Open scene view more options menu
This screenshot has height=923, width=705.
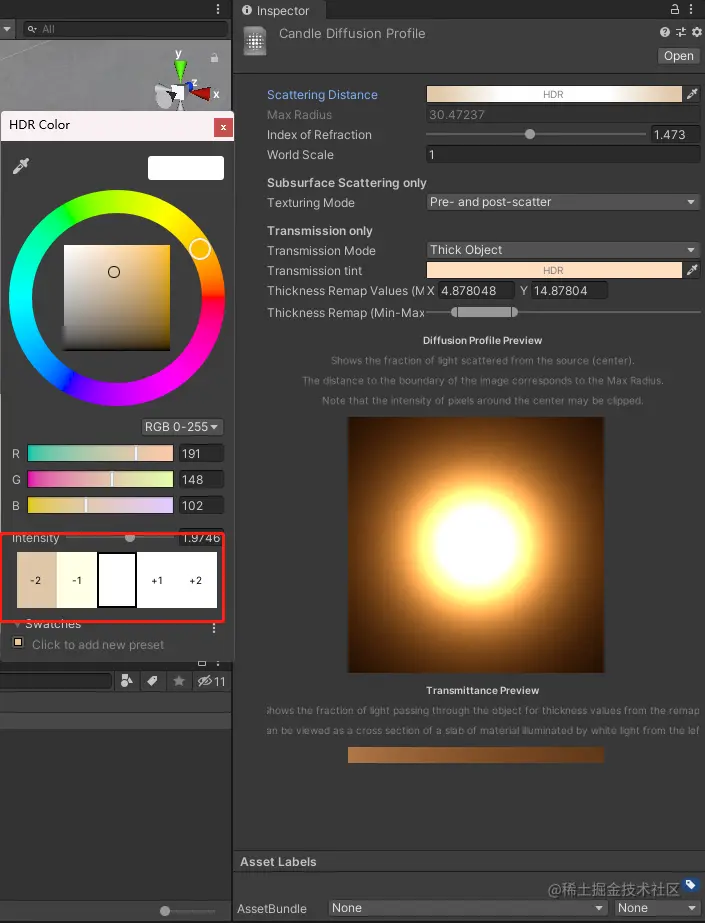(218, 9)
